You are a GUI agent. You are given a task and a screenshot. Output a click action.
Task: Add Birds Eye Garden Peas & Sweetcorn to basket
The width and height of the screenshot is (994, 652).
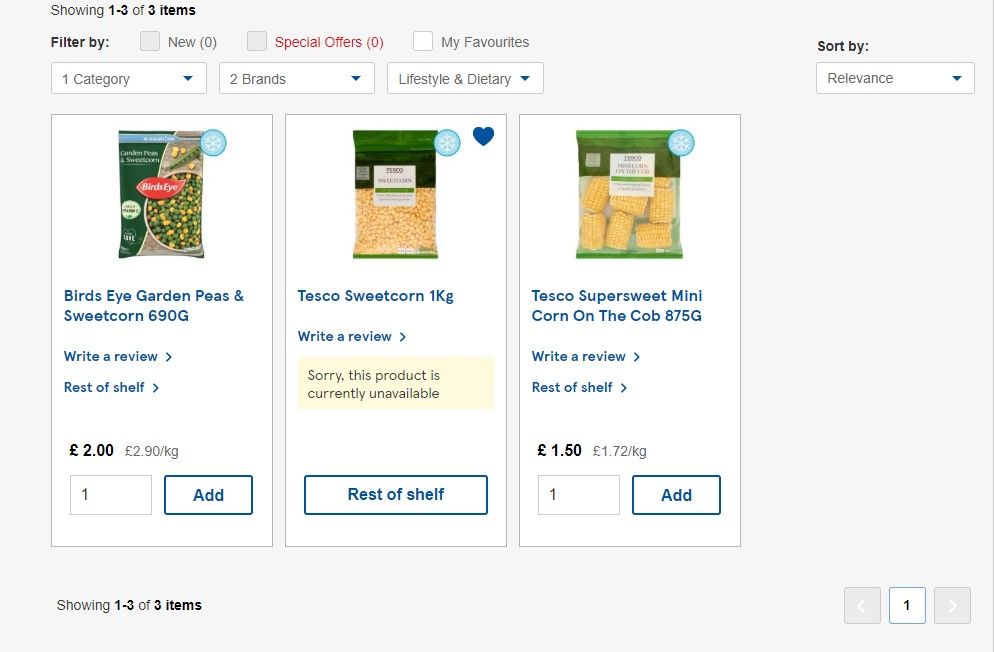point(209,495)
